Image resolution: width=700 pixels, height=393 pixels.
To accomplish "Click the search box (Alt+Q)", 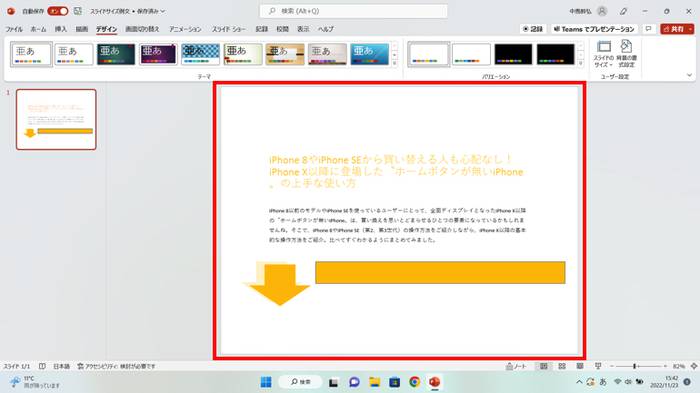I will point(354,11).
